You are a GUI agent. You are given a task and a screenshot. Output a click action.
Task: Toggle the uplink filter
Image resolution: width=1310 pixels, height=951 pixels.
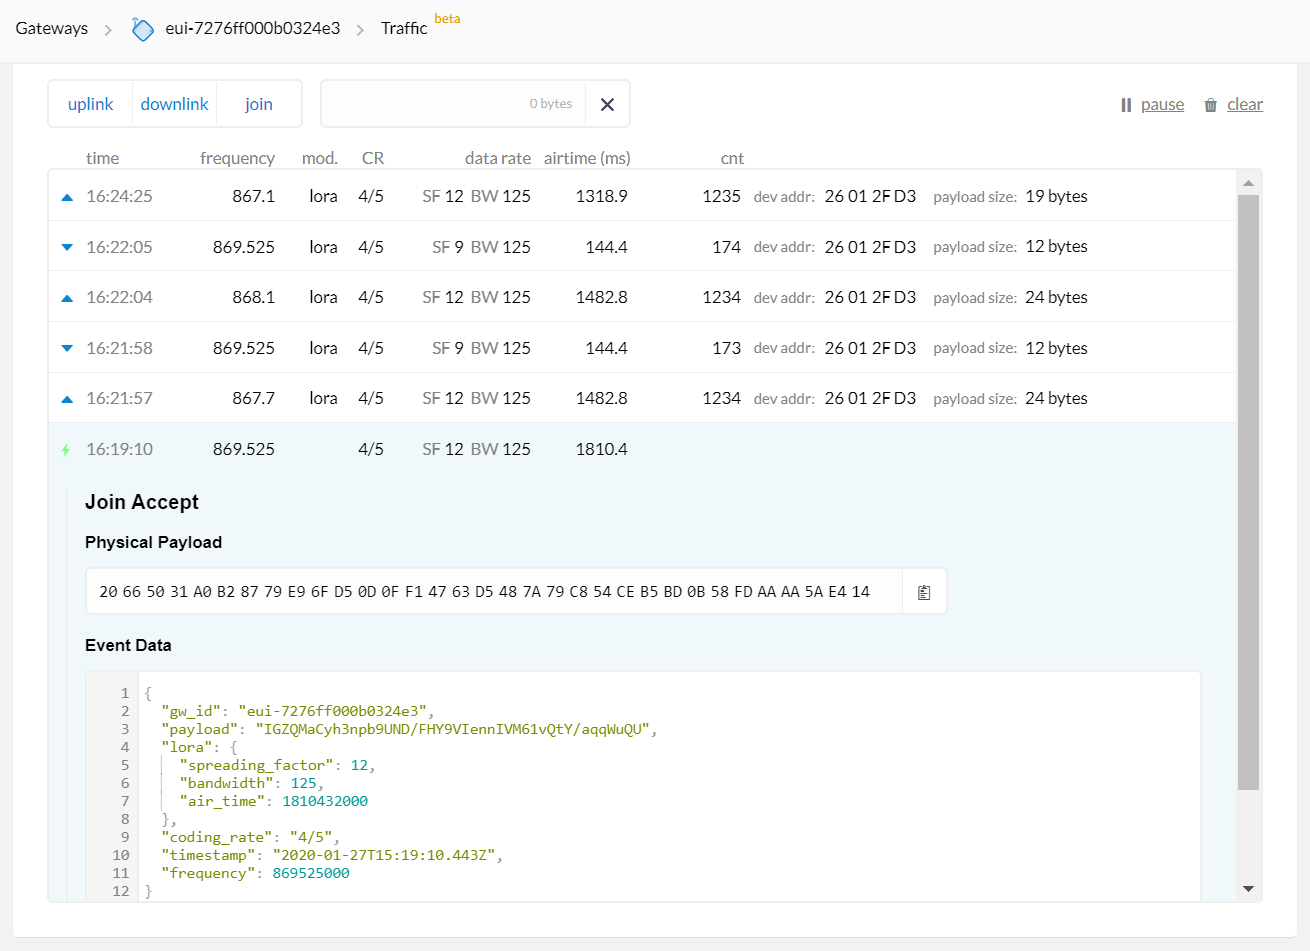[x=90, y=104]
